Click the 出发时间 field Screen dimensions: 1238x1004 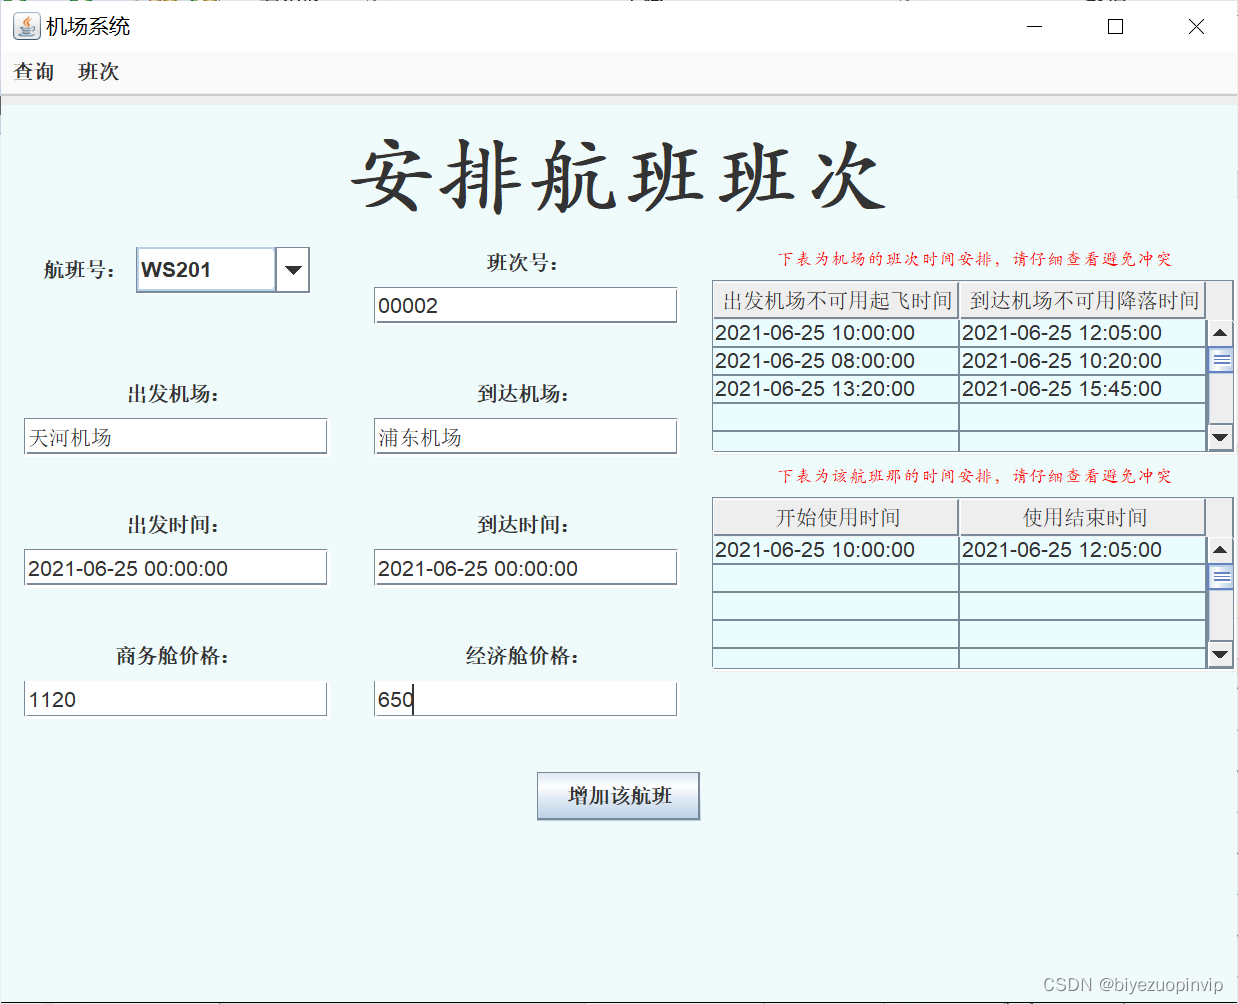175,567
